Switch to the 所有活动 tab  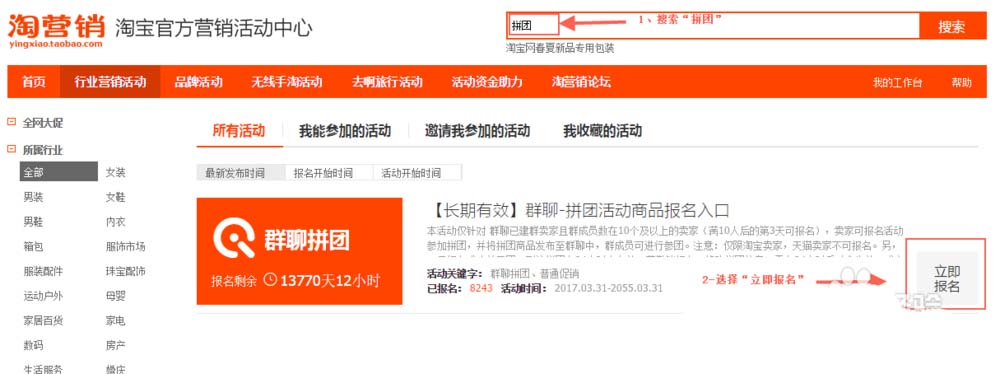pos(239,131)
